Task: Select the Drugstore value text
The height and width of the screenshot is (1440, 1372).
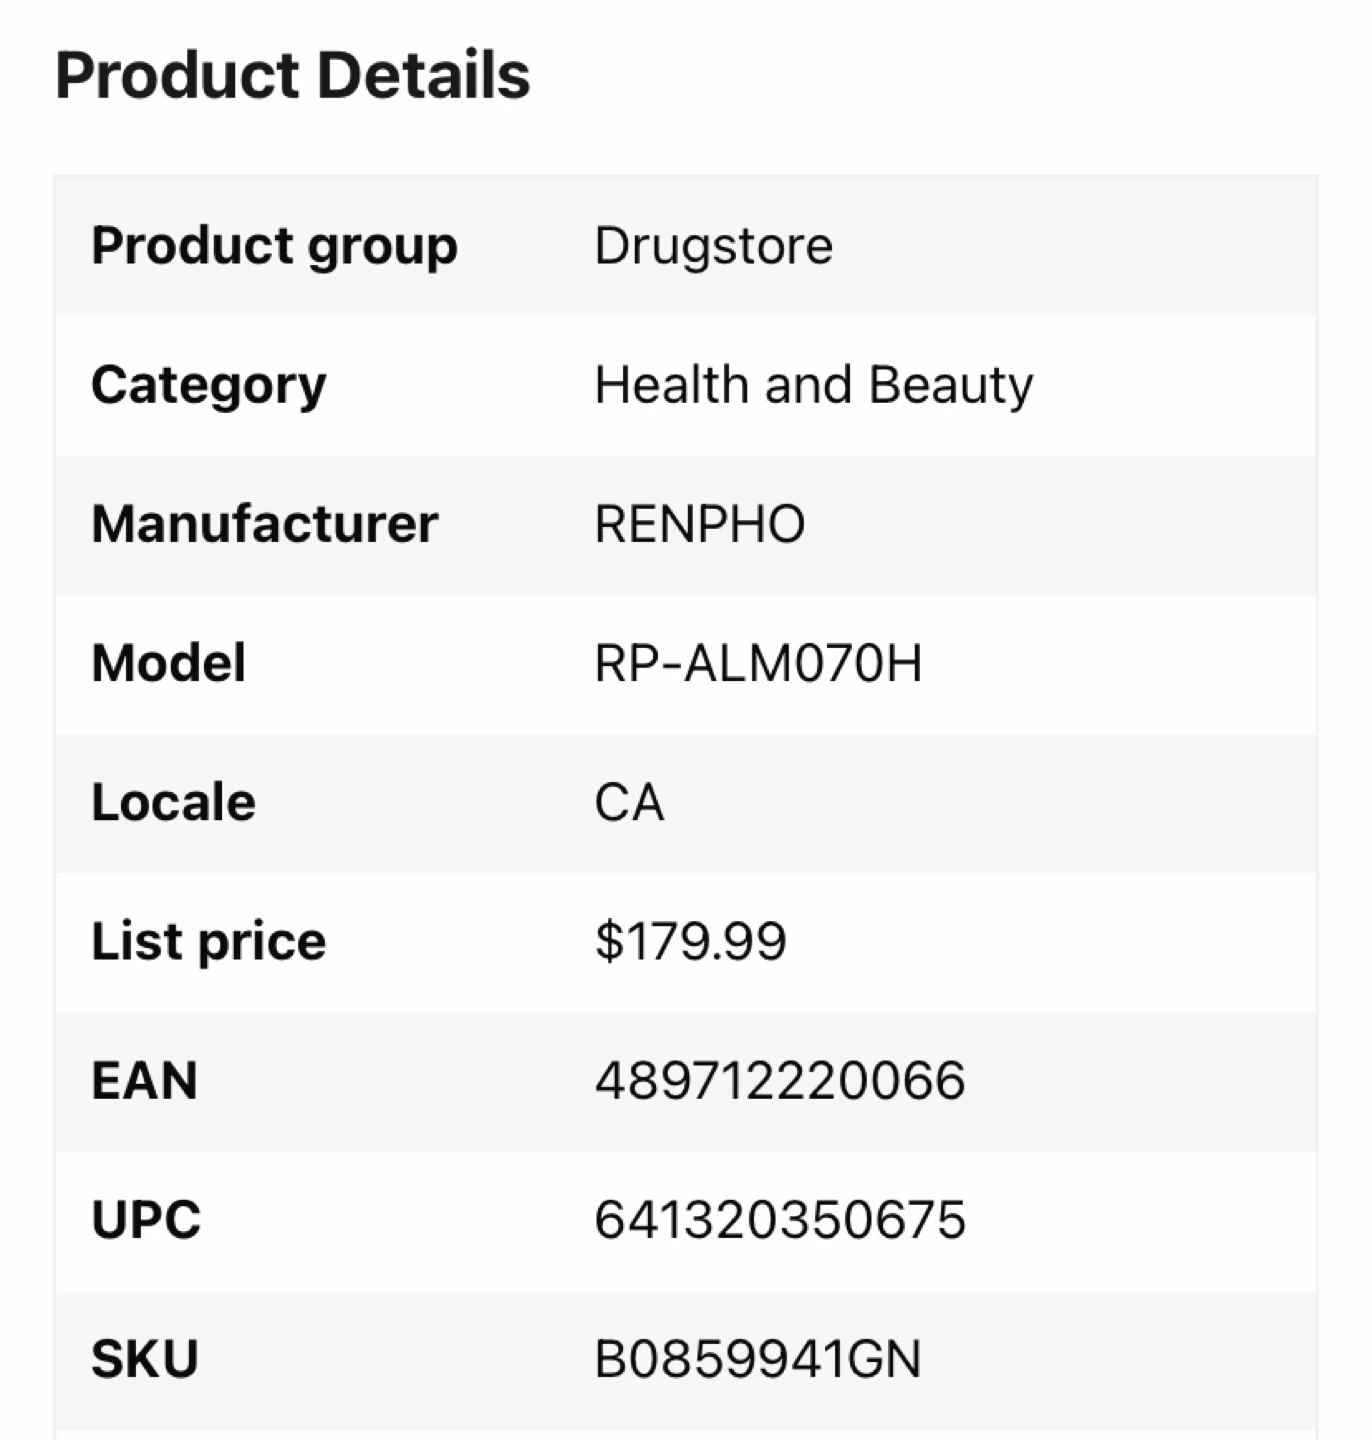Action: [x=713, y=246]
